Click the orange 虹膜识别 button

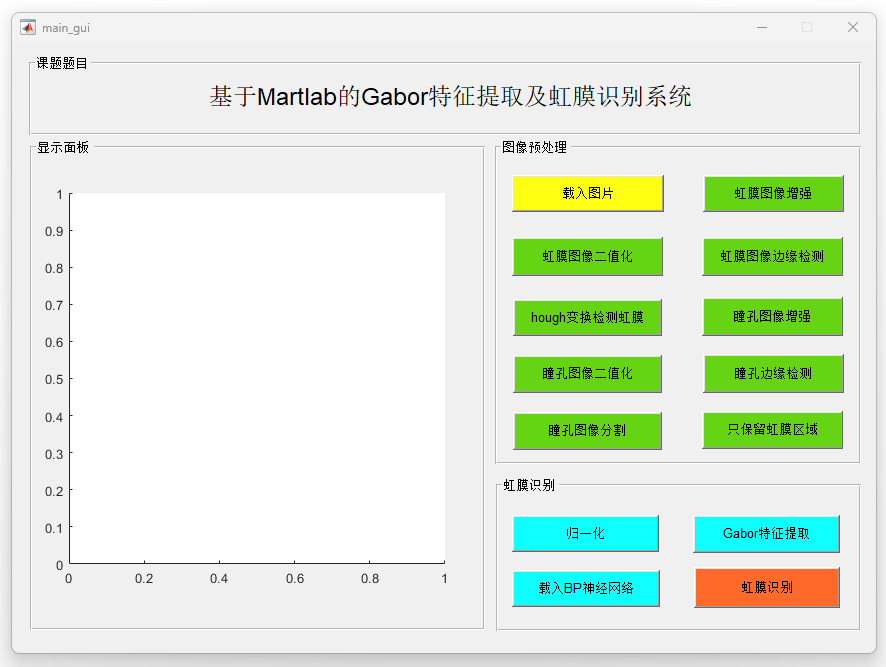766,587
